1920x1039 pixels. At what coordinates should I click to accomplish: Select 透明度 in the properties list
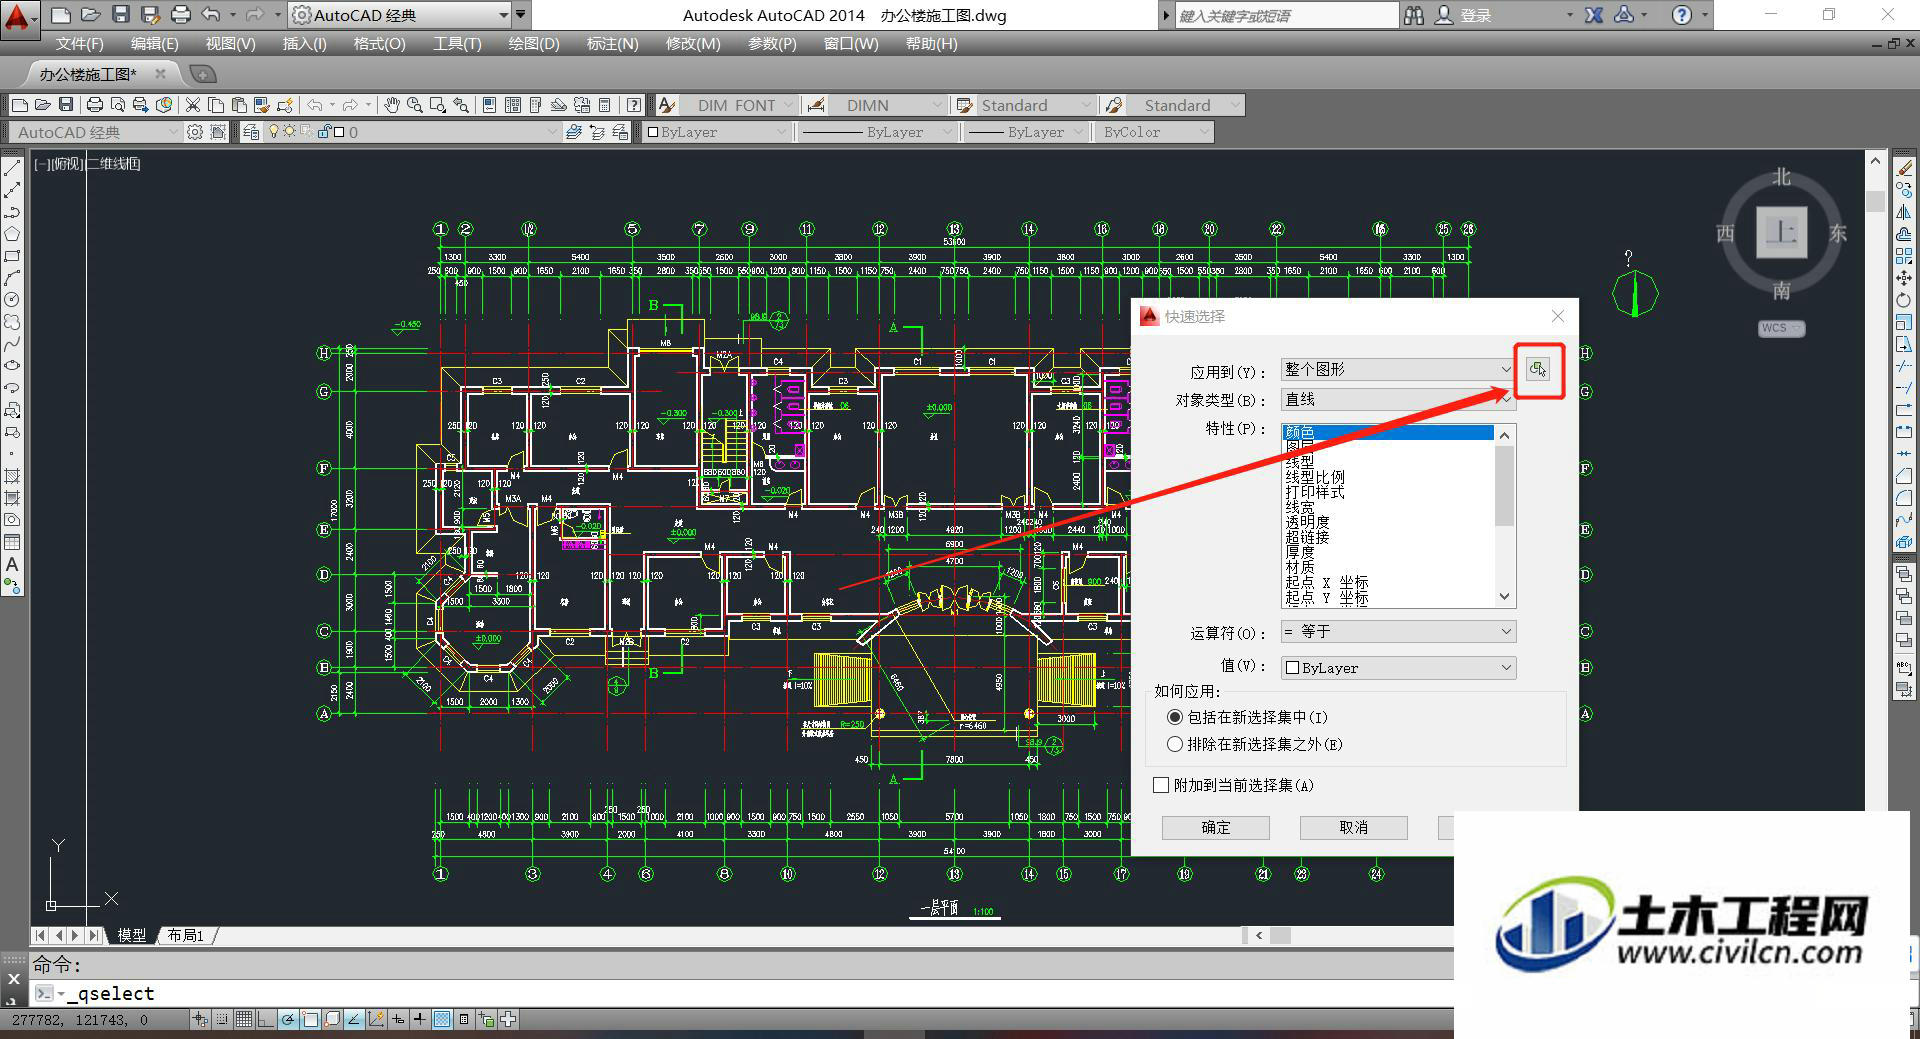coord(1307,522)
